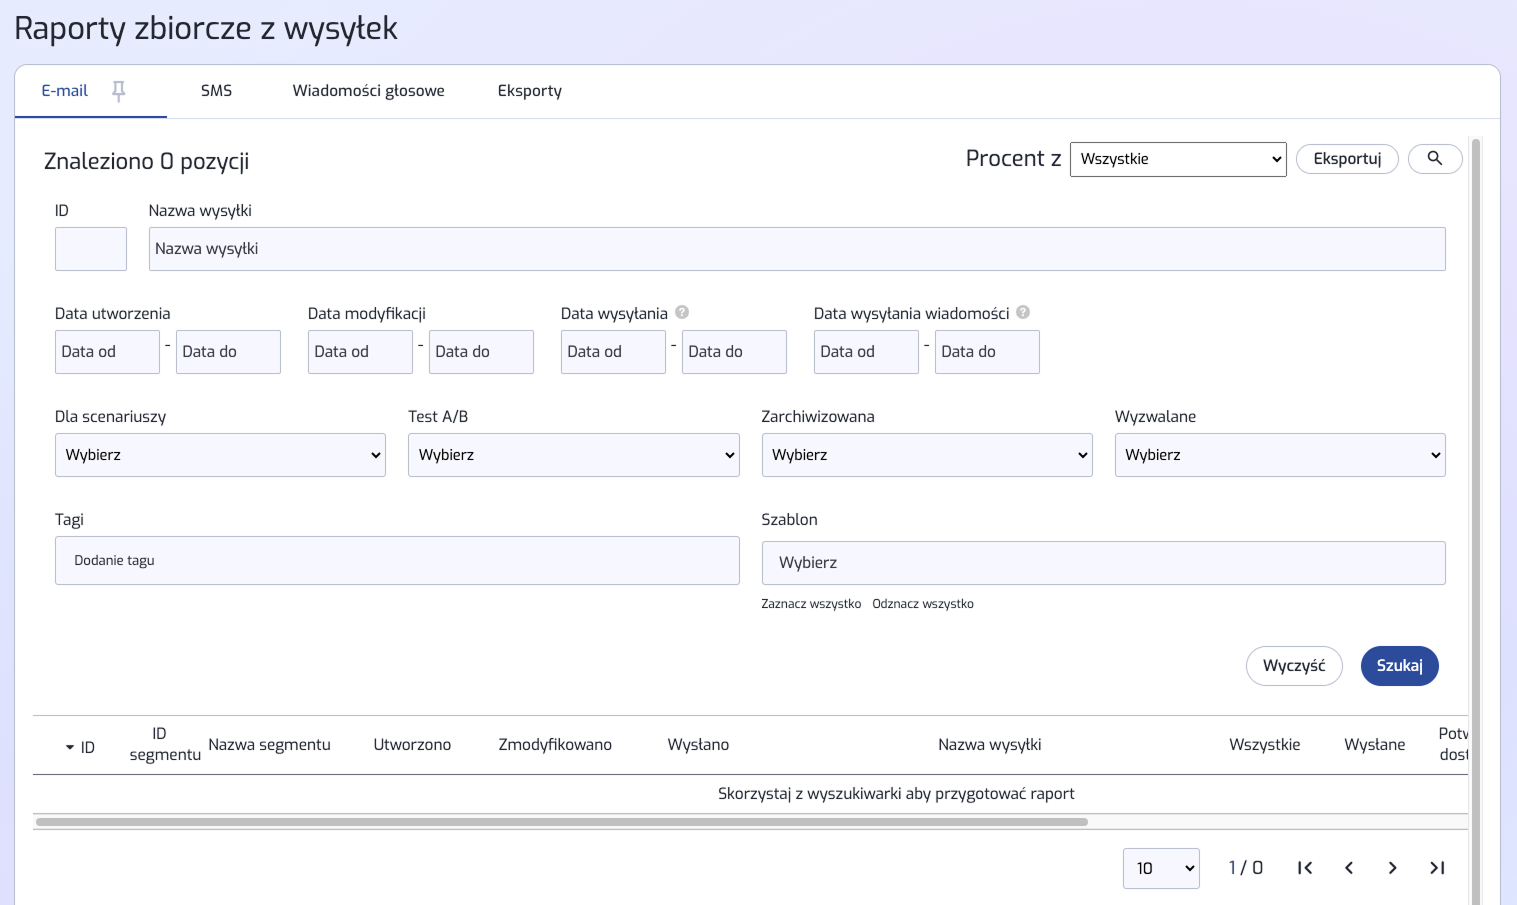1517x905 pixels.
Task: Jump to last page of results
Action: pyautogui.click(x=1437, y=868)
